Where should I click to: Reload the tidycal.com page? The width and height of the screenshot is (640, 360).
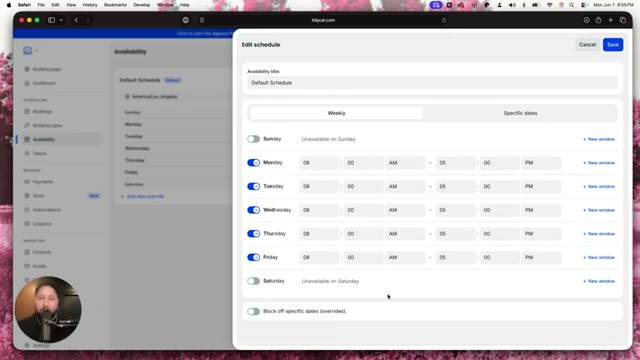(444, 20)
